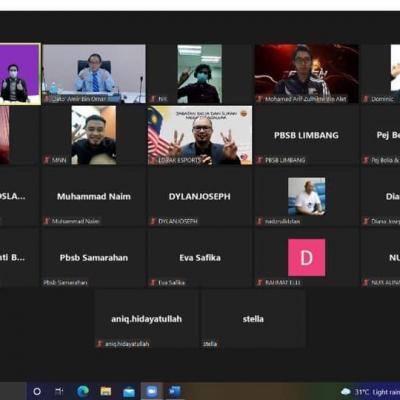The width and height of the screenshot is (400, 400).
Task: Select the PBSB LIMBANG participant tile
Action: coord(306,135)
